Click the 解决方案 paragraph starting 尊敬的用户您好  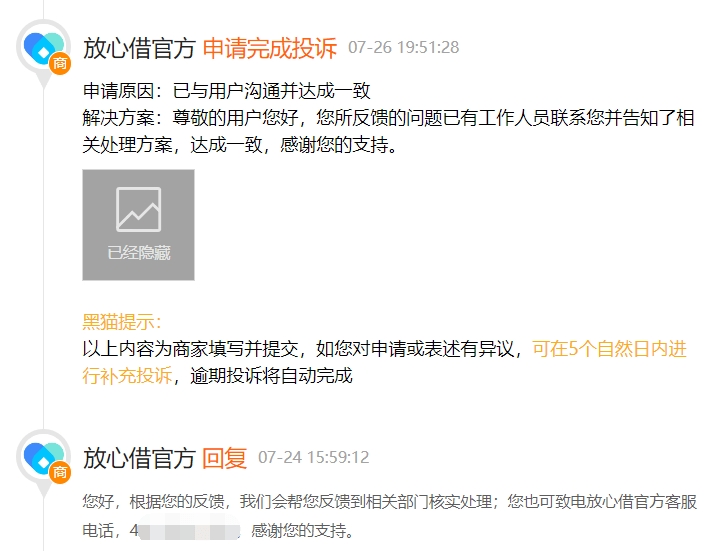pos(389,131)
